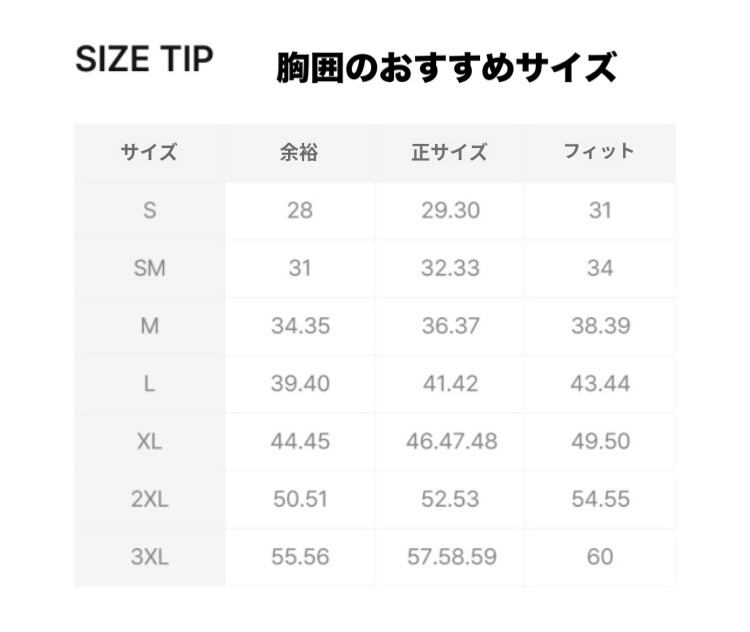Click the 32.33 cell in SM row
The width and height of the screenshot is (750, 632).
(450, 269)
